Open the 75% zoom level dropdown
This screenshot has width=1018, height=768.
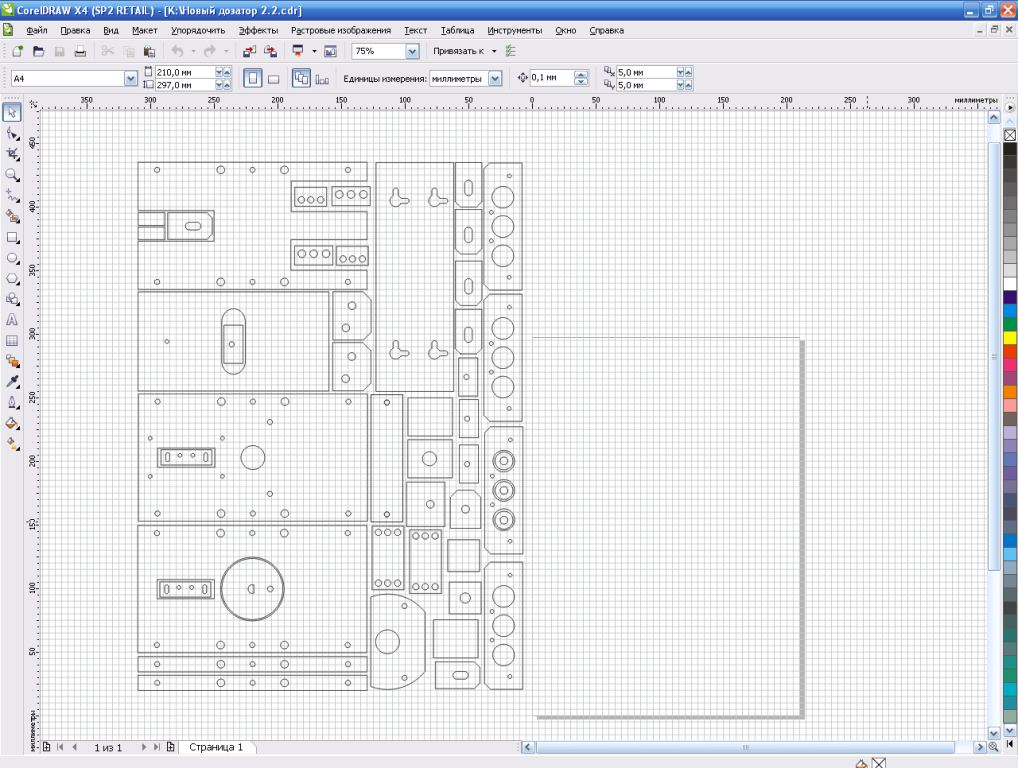click(412, 51)
